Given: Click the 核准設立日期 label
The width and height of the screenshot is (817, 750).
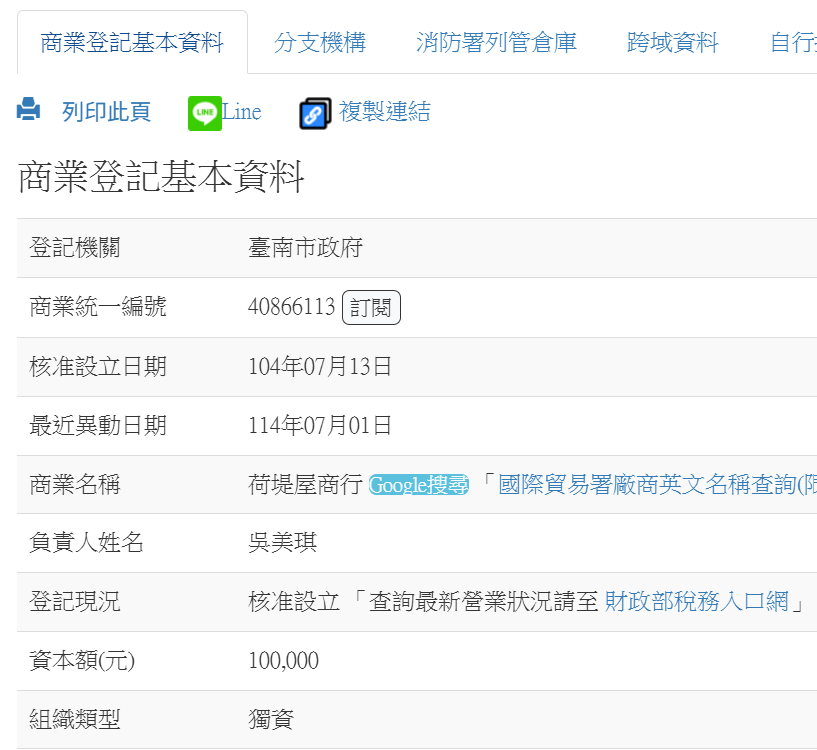Looking at the screenshot, I should coord(98,366).
